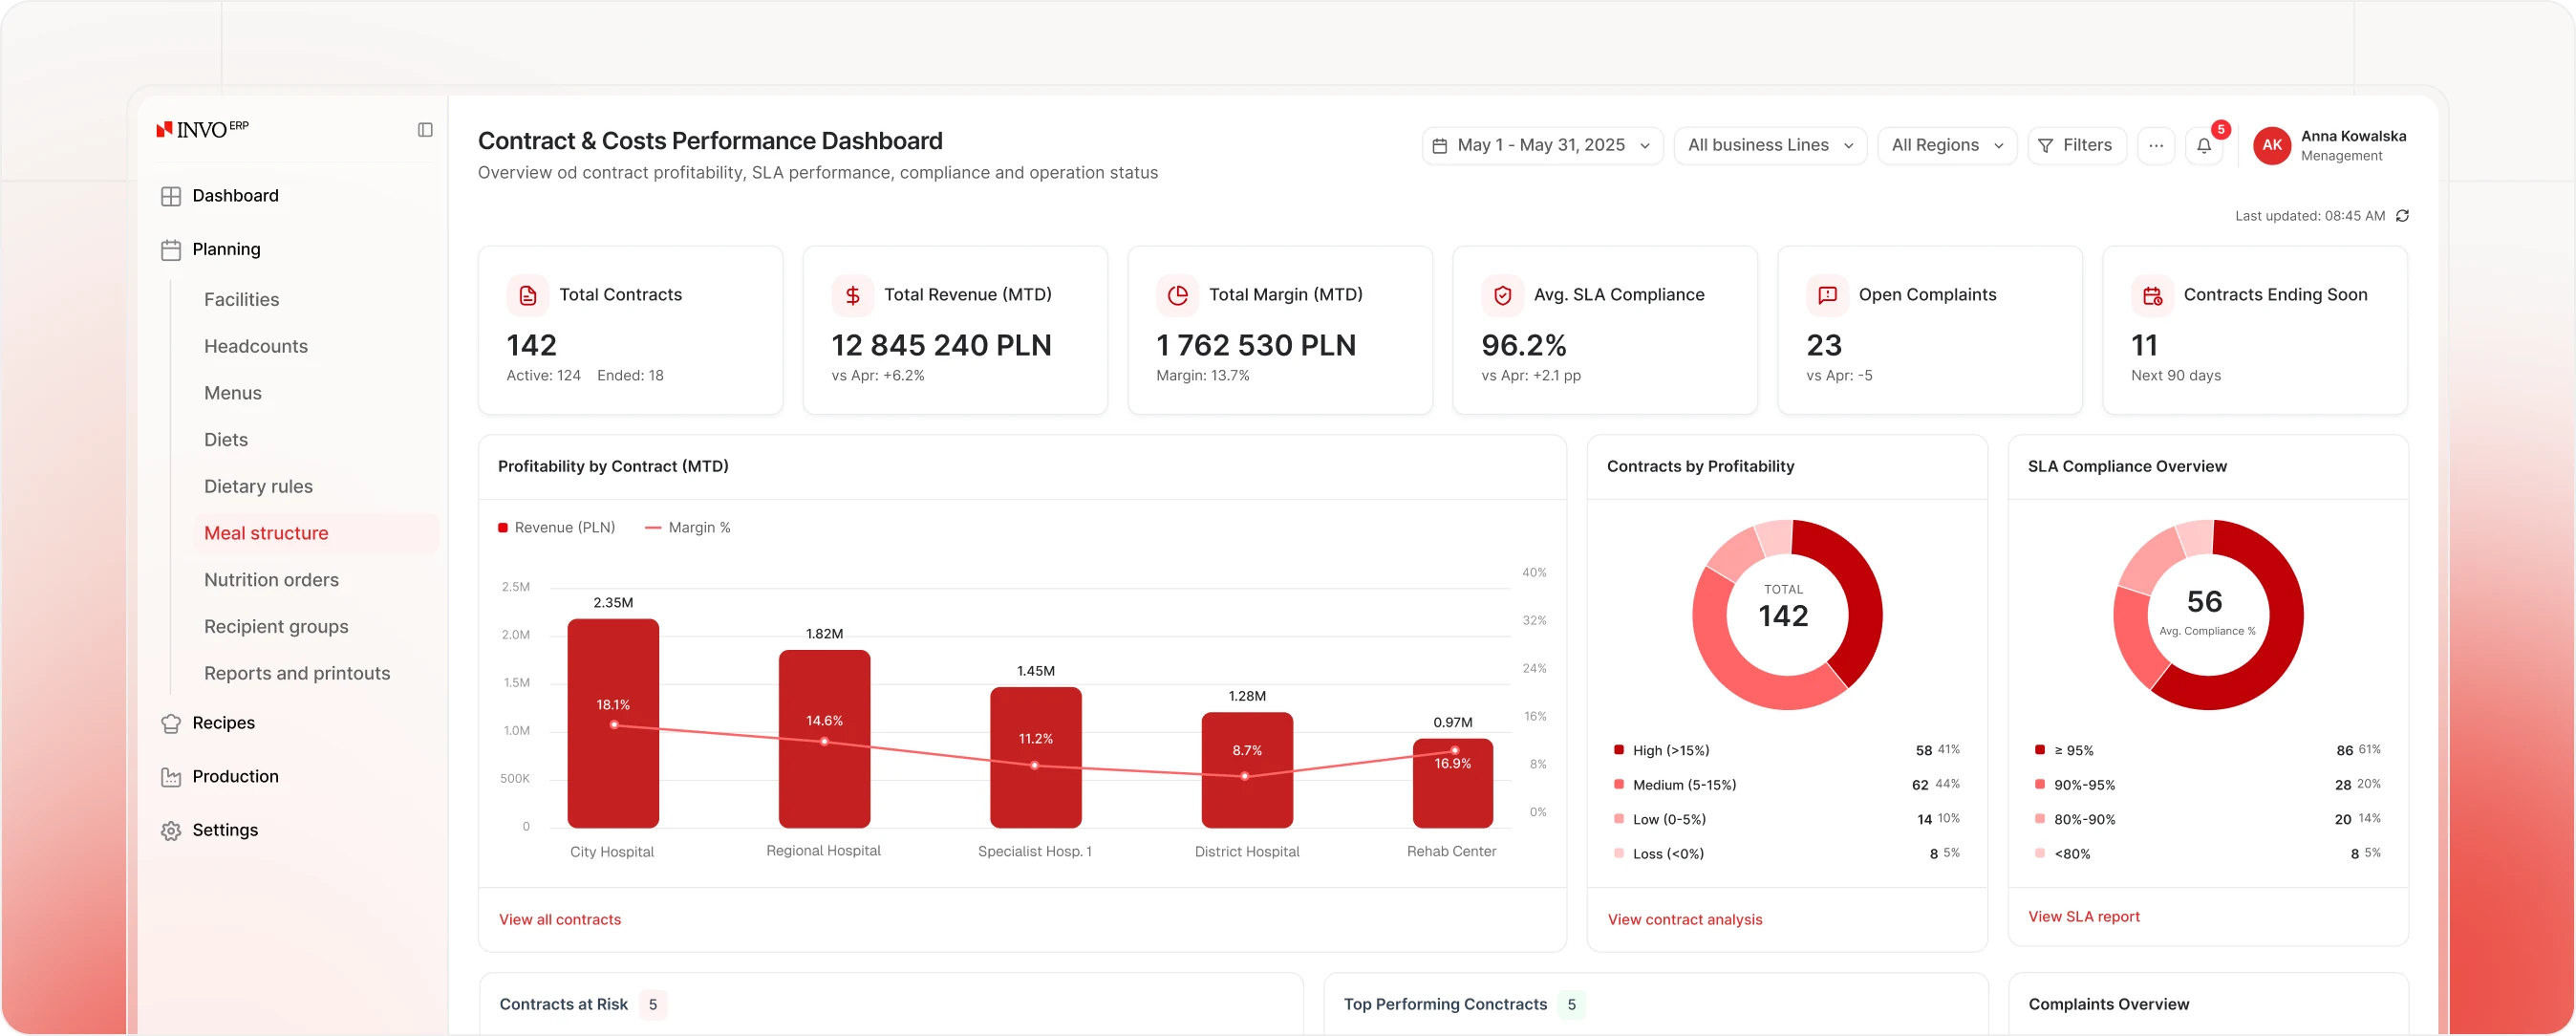Open the May 1 - May 31, 2025 date picker

click(1542, 146)
